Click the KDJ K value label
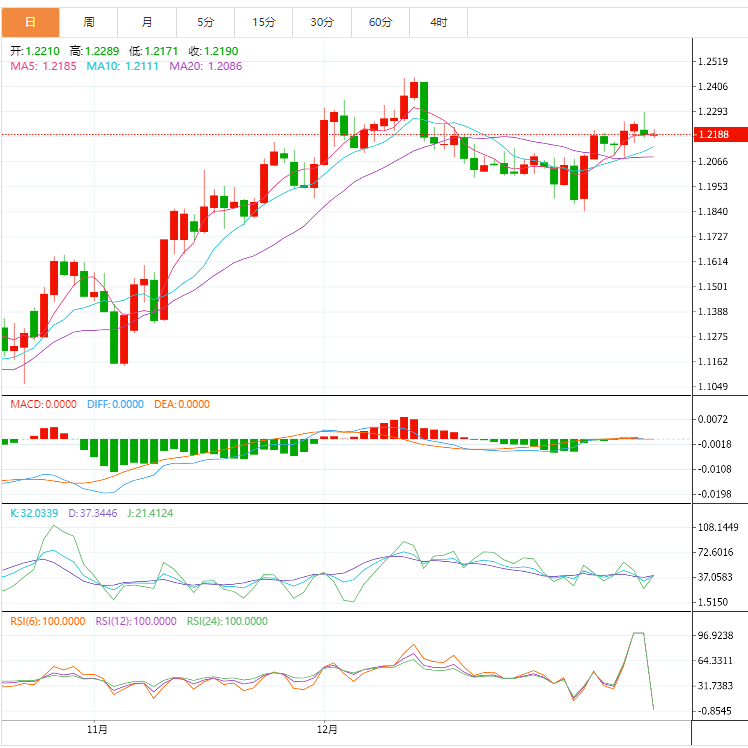The width and height of the screenshot is (748, 748). tap(36, 512)
